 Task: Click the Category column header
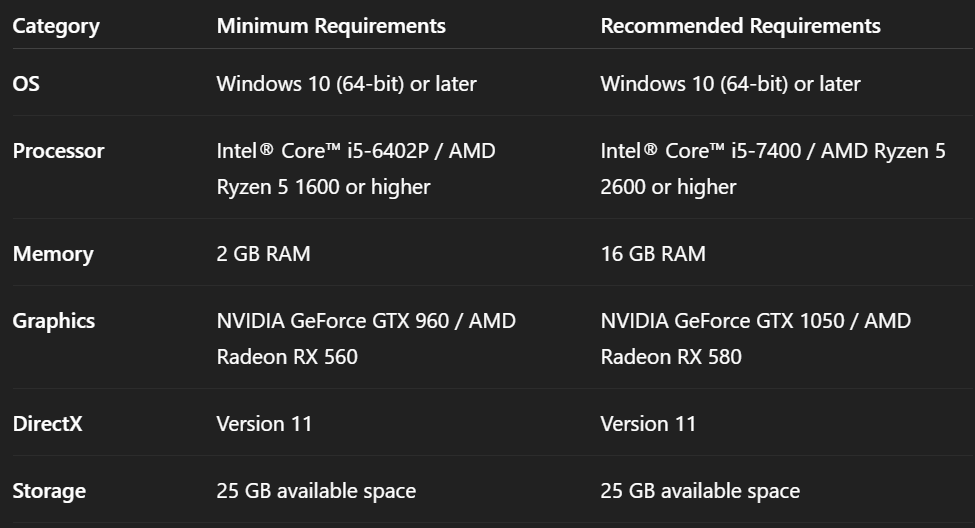tap(55, 26)
